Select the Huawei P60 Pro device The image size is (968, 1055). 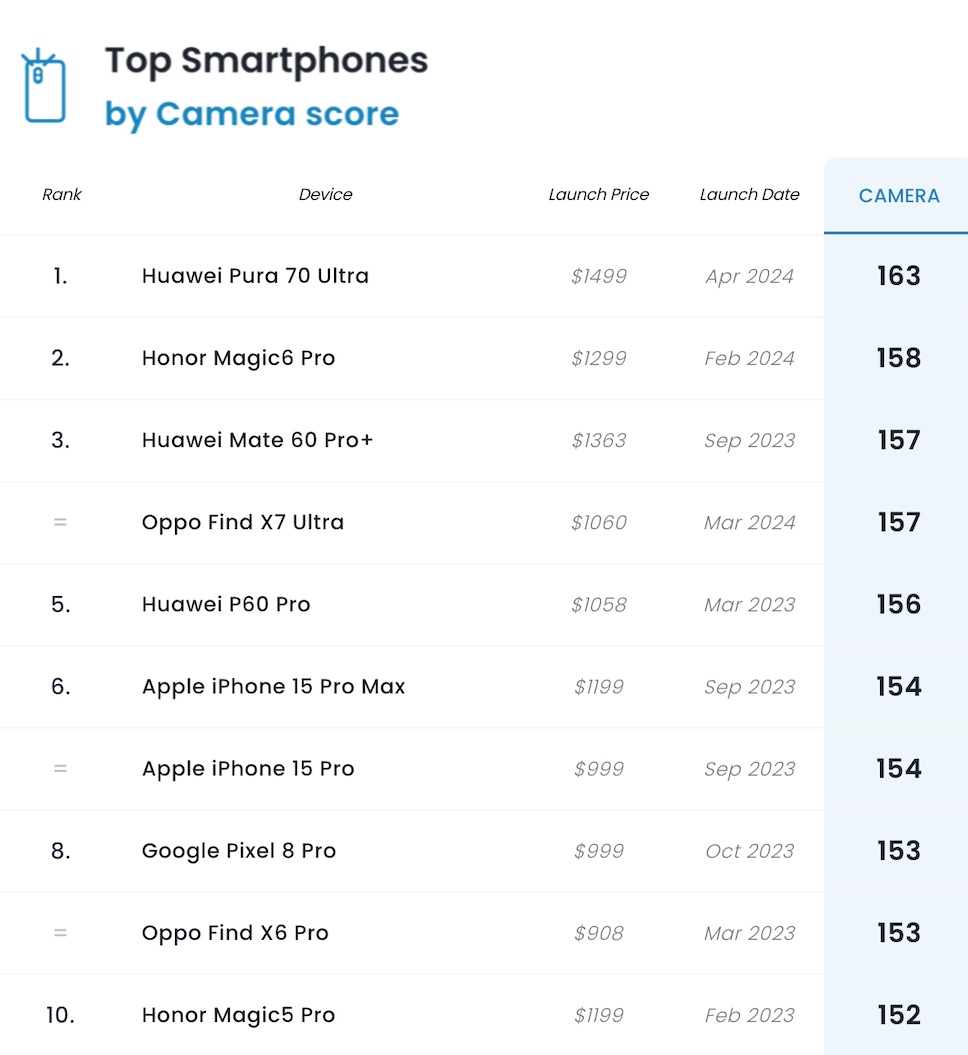point(226,604)
